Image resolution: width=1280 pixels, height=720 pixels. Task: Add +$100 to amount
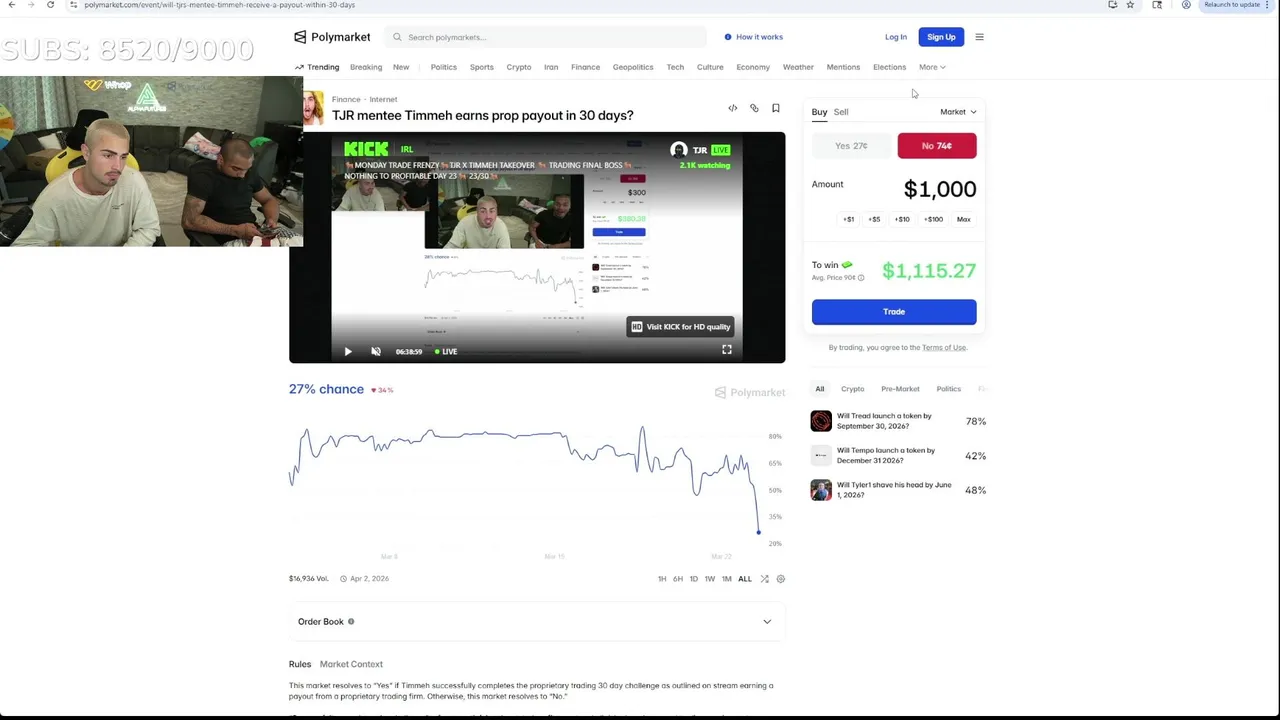tap(933, 219)
